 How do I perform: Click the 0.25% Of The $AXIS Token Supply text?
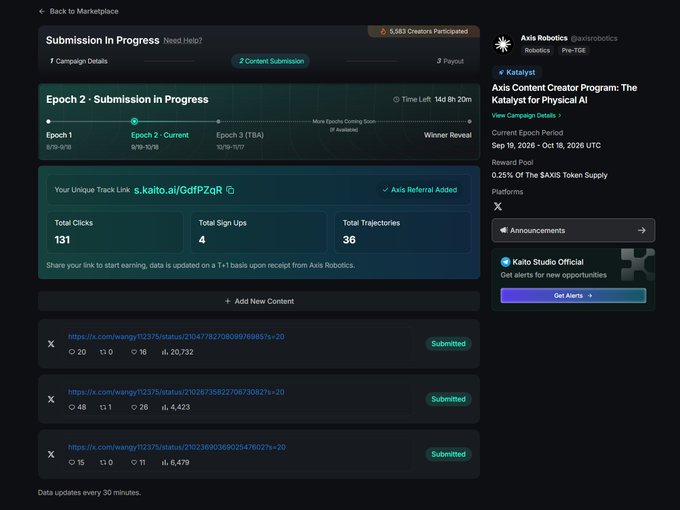[549, 175]
